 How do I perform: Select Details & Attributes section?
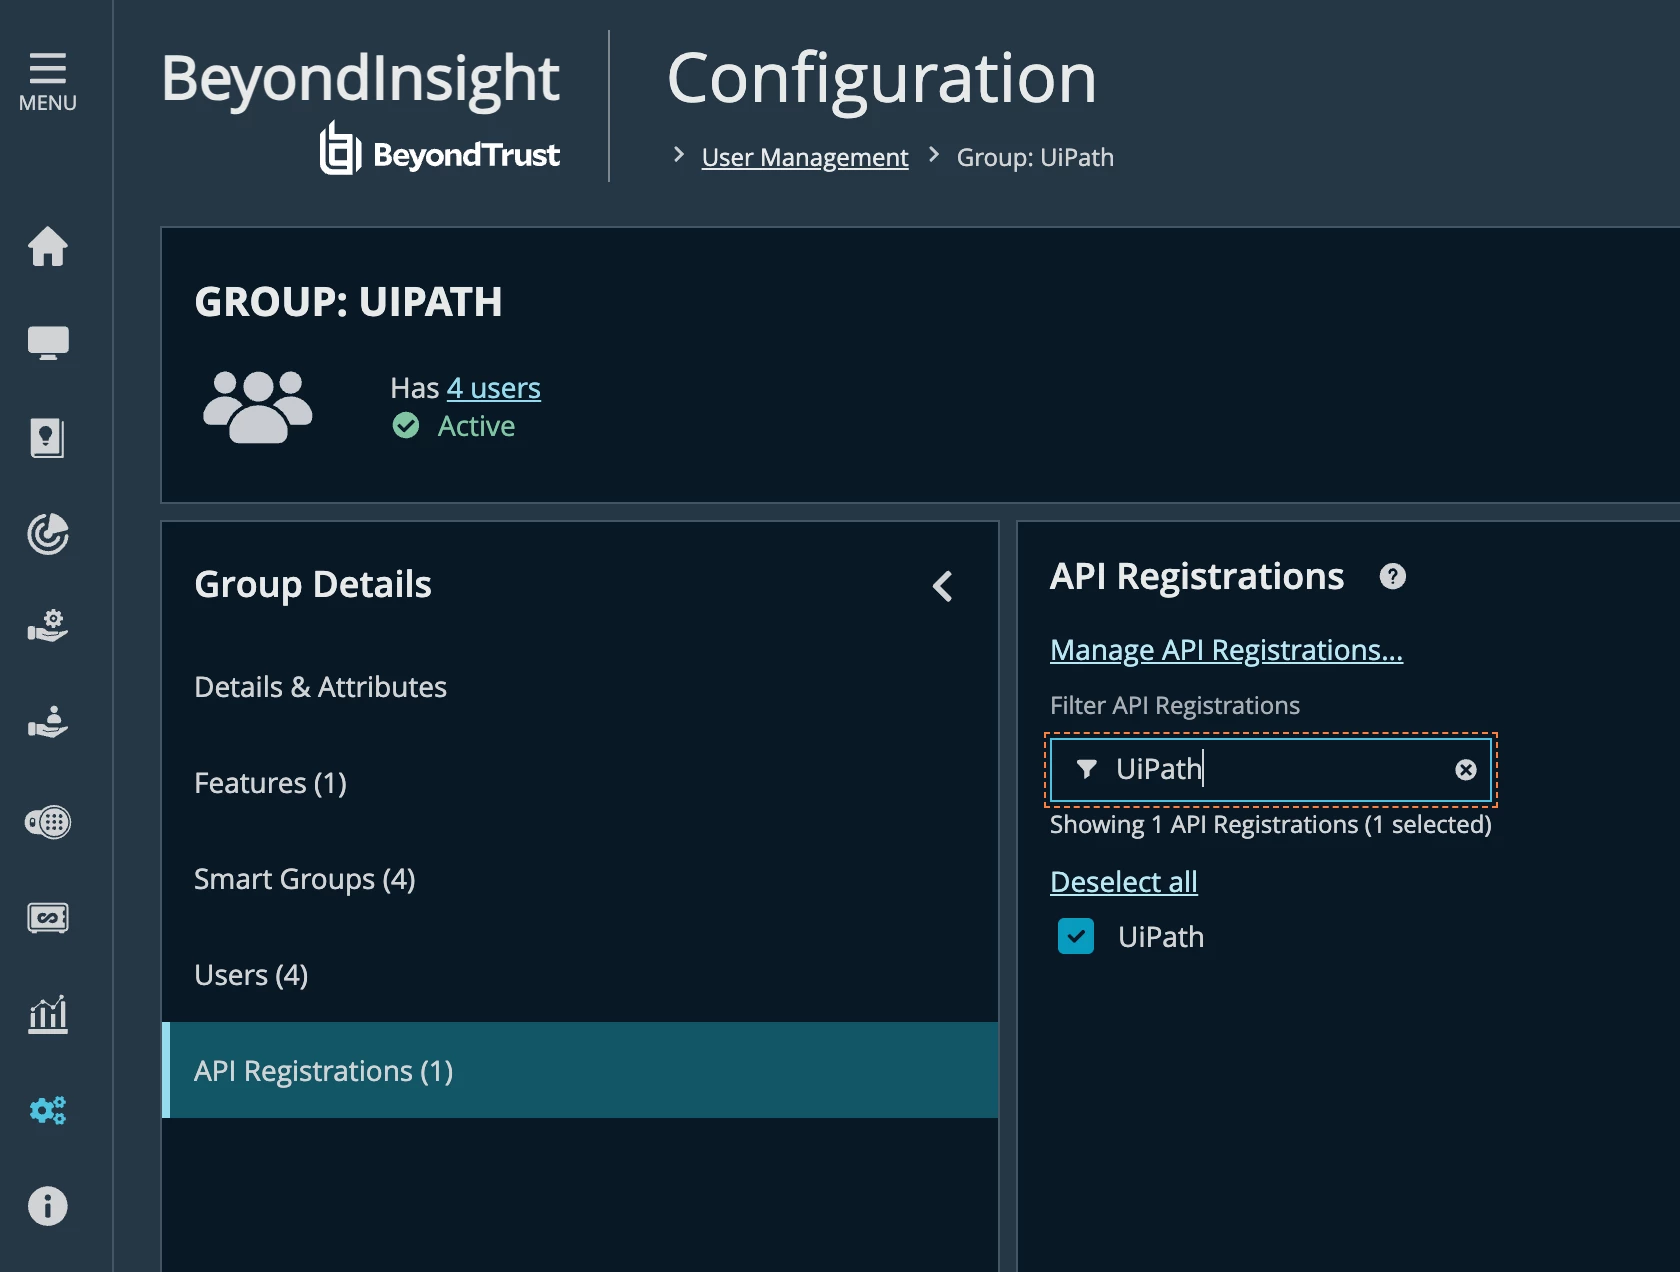[580, 687]
